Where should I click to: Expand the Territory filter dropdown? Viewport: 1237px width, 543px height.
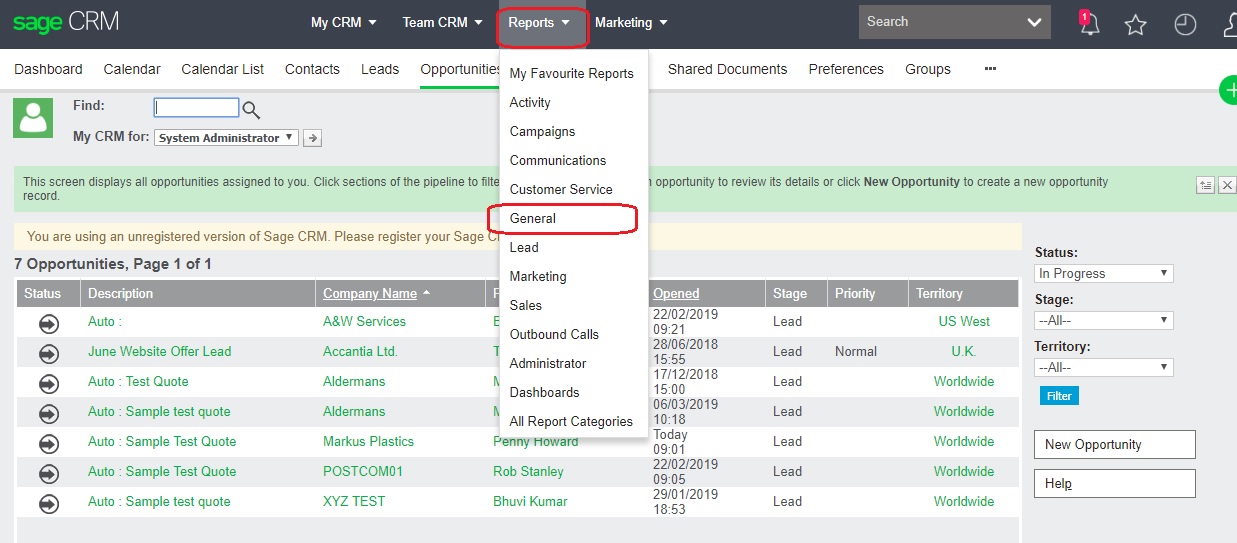coord(1103,367)
